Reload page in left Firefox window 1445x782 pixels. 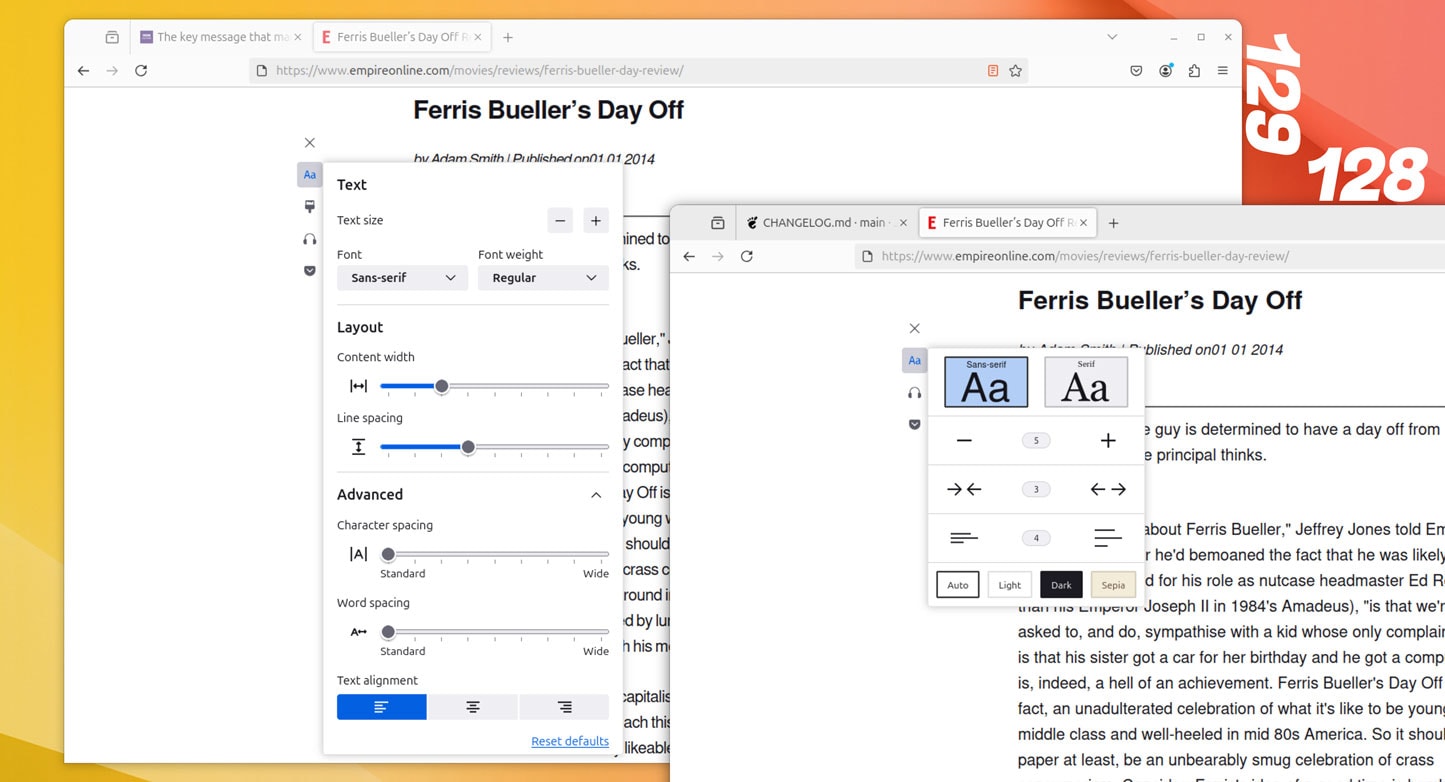click(x=141, y=71)
